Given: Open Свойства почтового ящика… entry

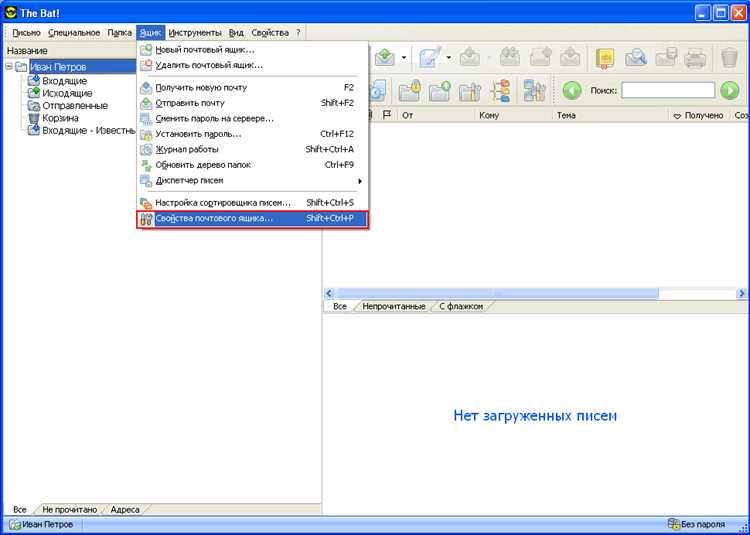Looking at the screenshot, I should pyautogui.click(x=253, y=219).
